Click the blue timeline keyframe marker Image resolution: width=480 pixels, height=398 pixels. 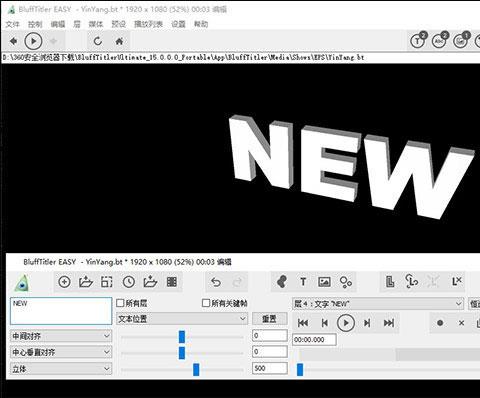[300, 370]
